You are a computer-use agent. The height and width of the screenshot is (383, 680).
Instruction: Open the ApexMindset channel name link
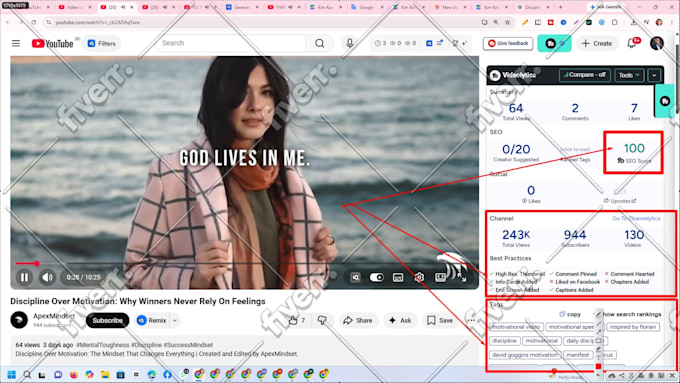point(54,316)
